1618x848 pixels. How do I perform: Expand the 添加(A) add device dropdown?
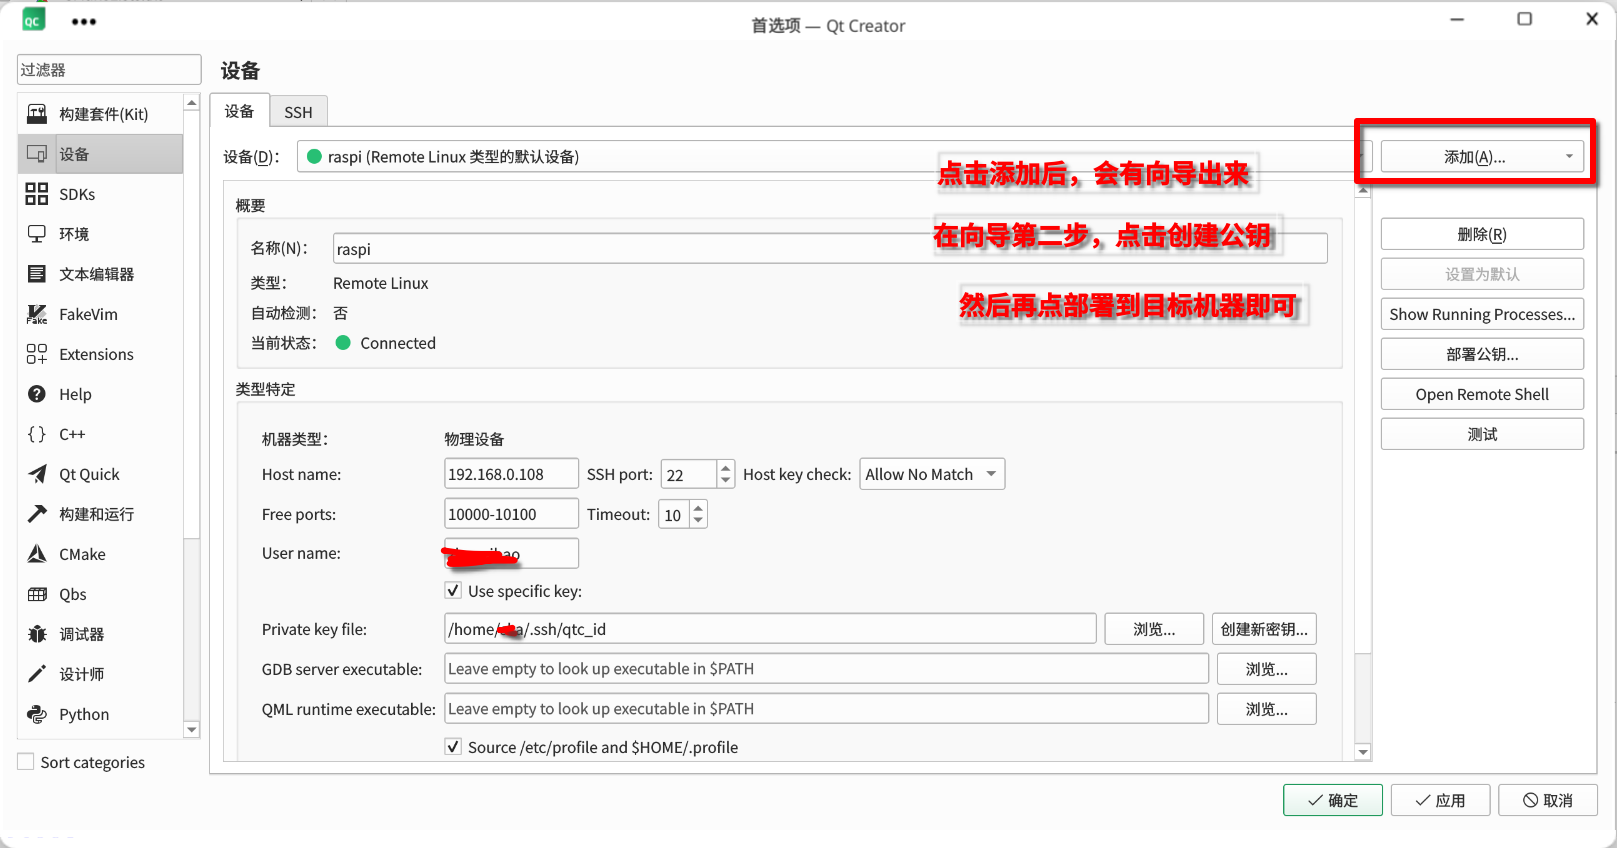(x=1569, y=157)
